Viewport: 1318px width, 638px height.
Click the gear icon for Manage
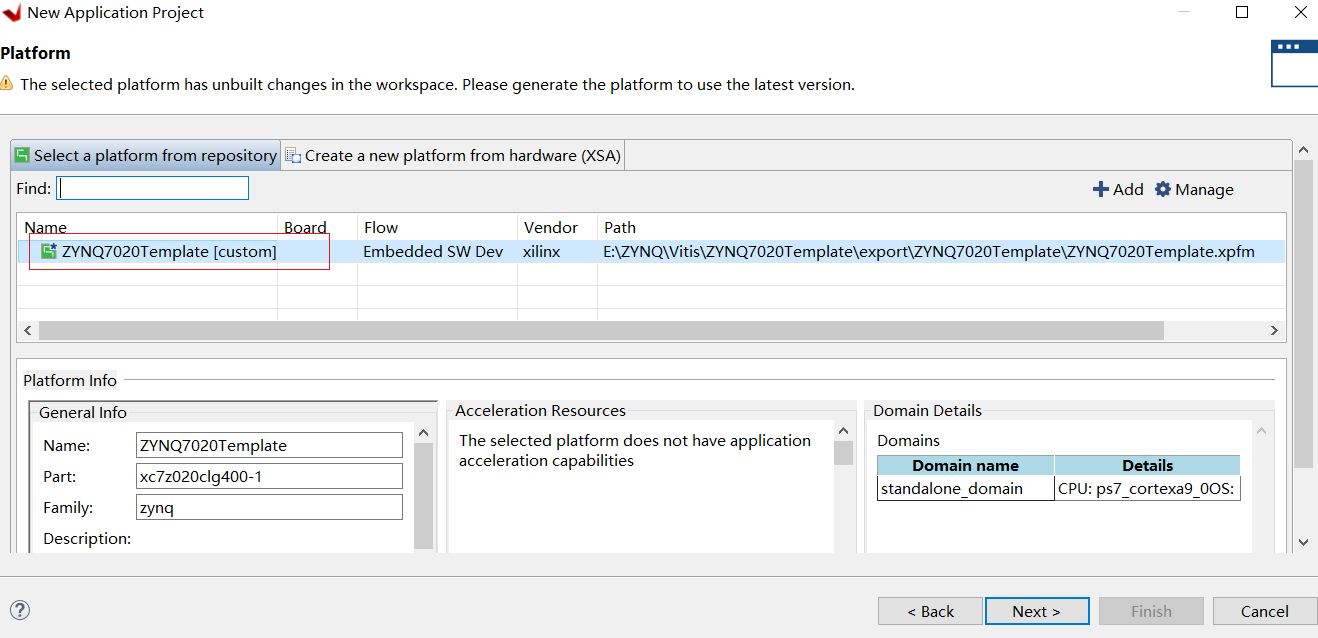(1162, 189)
